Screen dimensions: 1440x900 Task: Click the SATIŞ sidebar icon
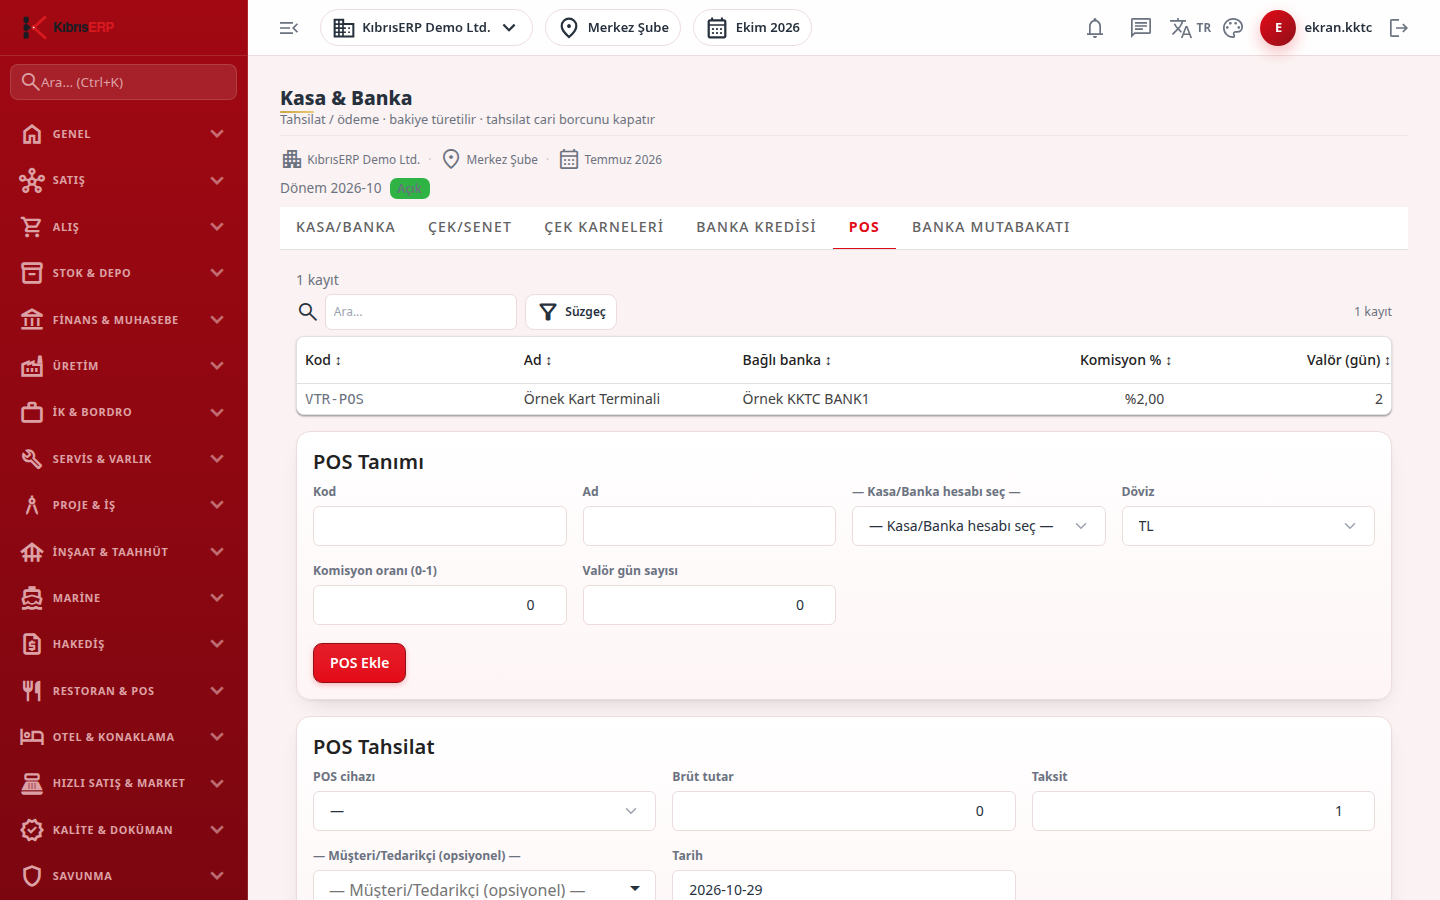(32, 180)
